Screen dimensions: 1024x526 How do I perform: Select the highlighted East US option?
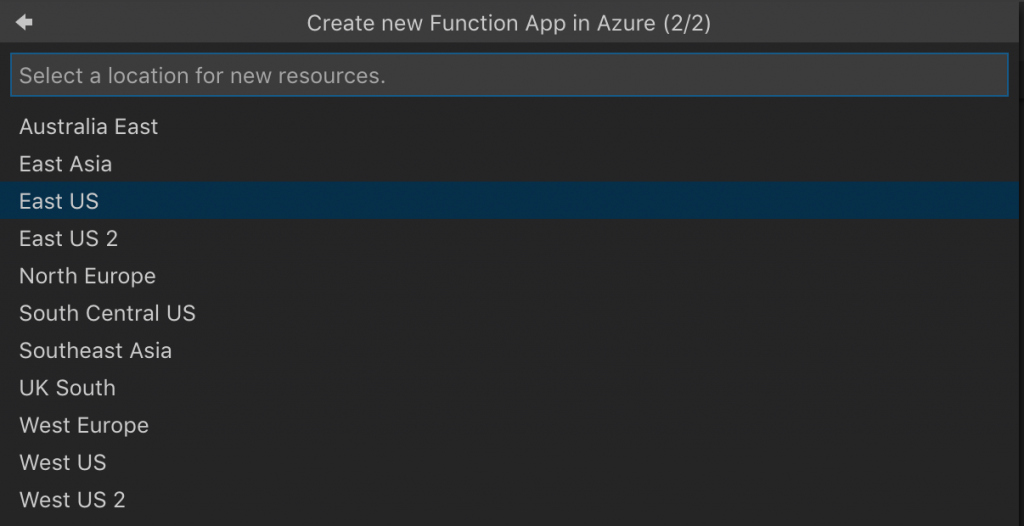click(x=59, y=201)
